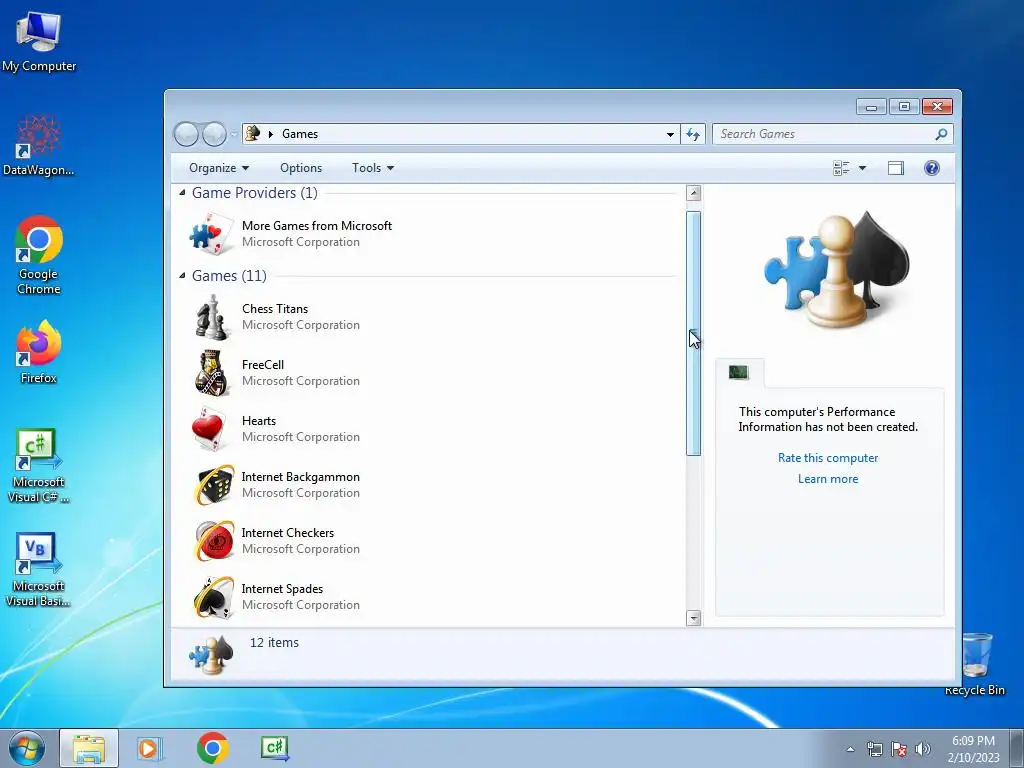Select the FreeCell game icon

click(212, 373)
